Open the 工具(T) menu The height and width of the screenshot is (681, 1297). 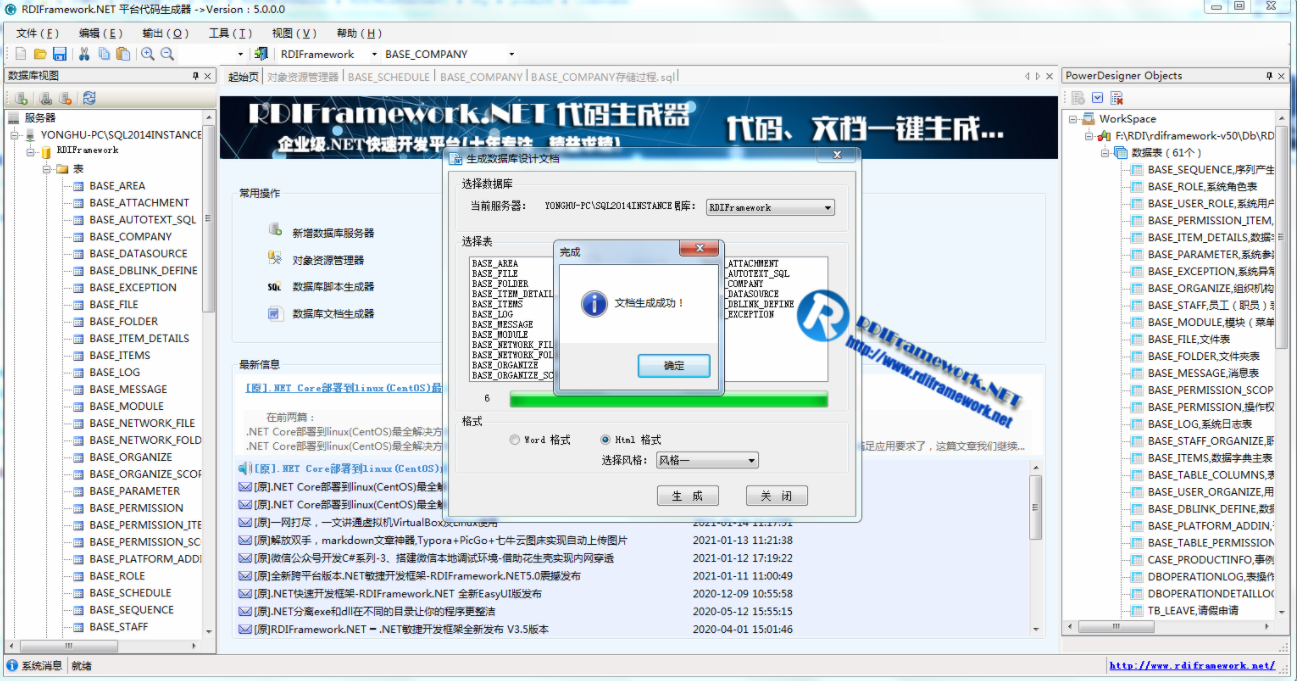[x=230, y=33]
